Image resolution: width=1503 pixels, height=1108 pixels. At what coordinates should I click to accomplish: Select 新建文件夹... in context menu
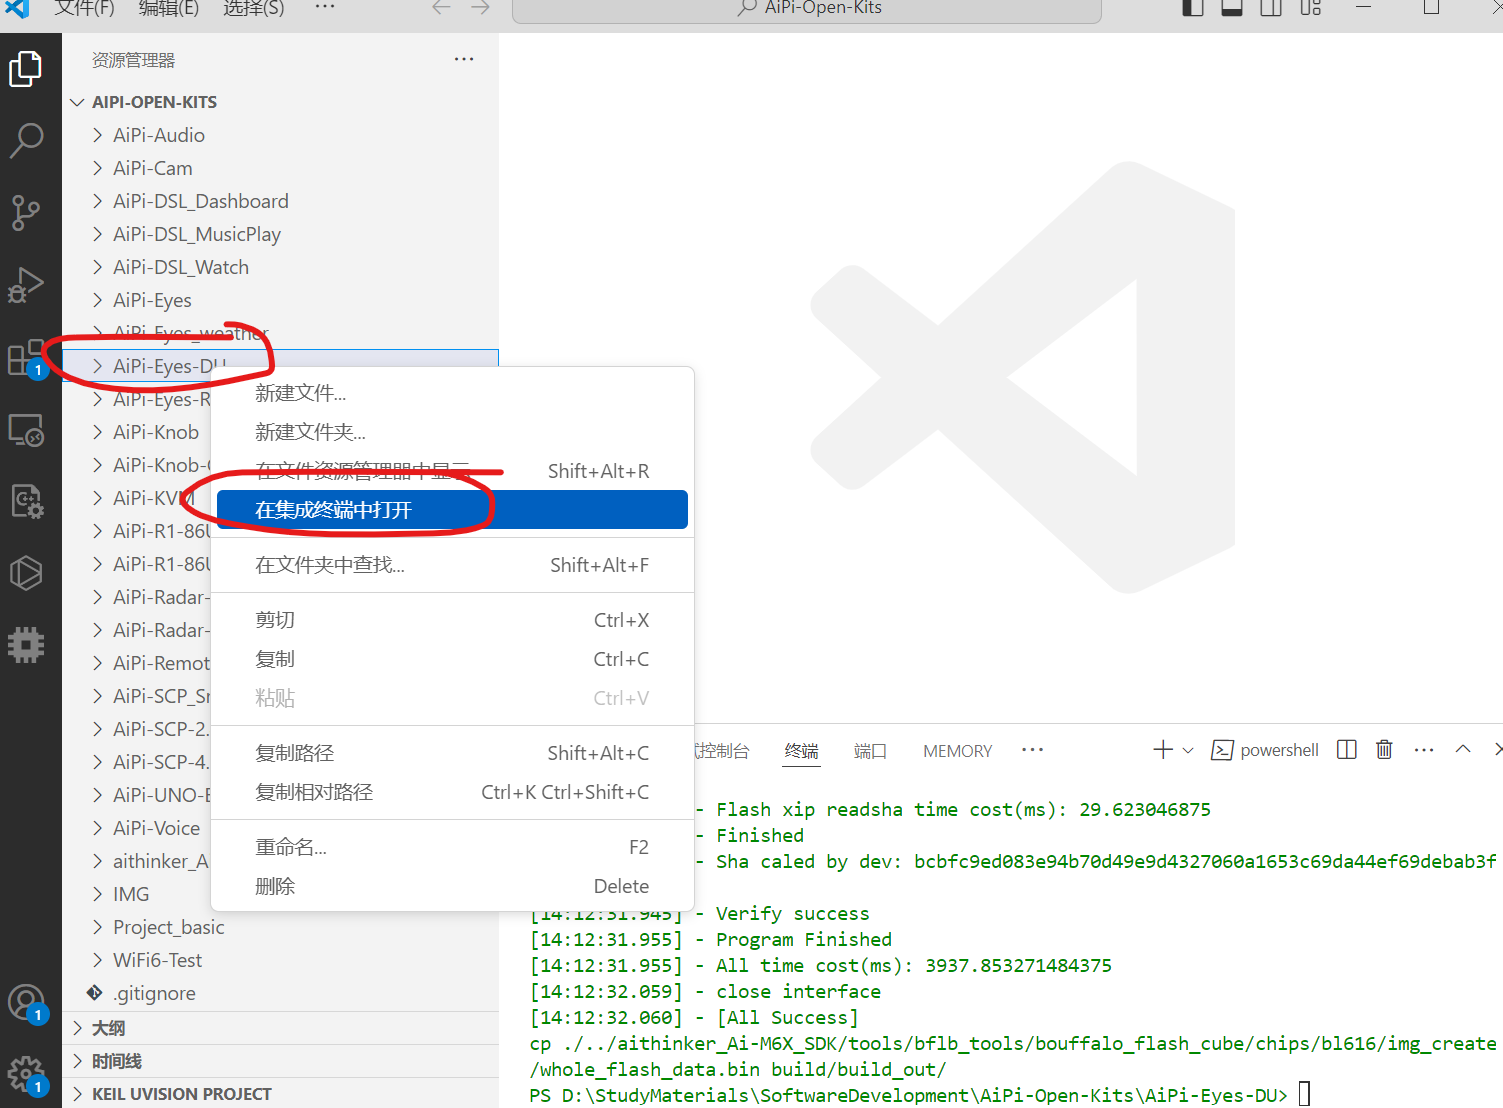tap(452, 432)
